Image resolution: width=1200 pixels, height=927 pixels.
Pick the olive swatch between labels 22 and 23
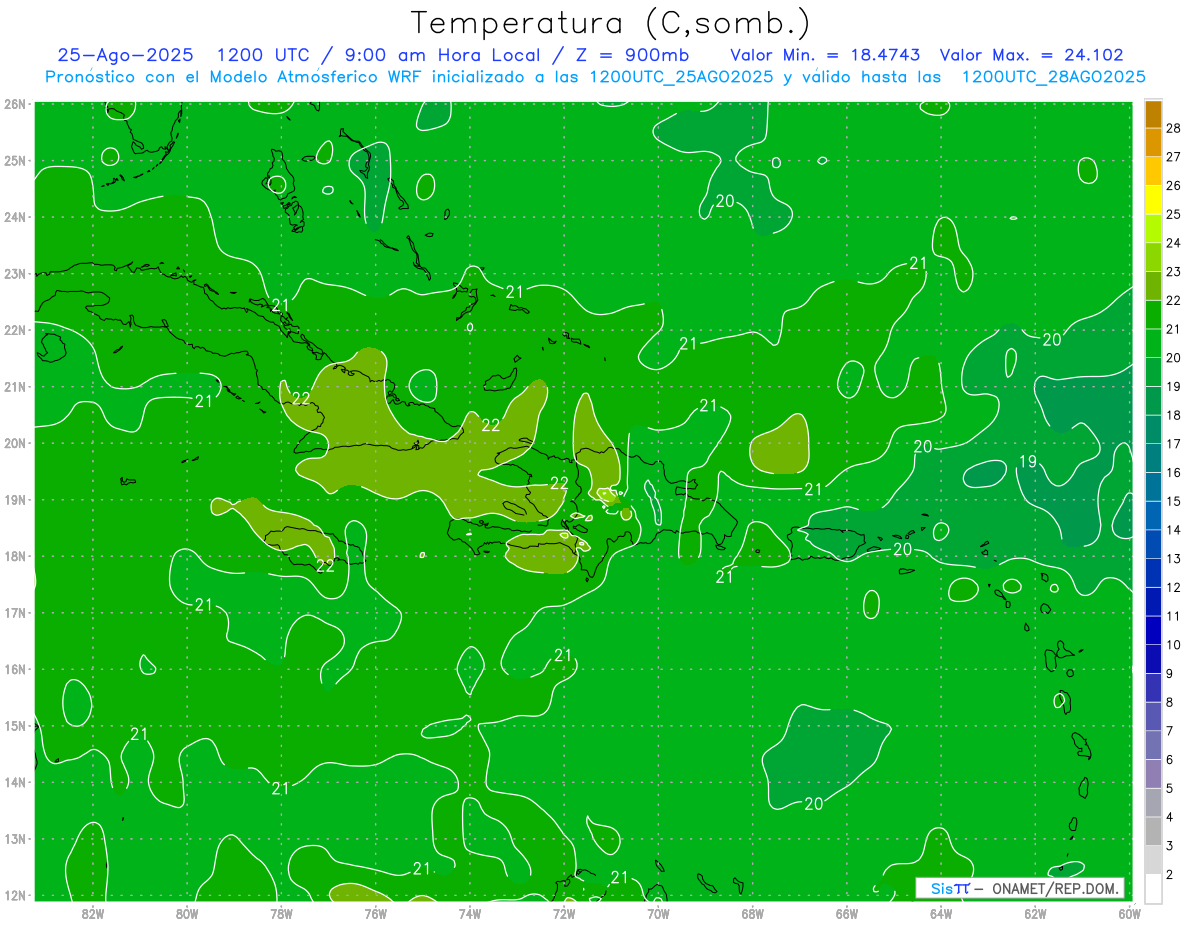tap(1153, 286)
